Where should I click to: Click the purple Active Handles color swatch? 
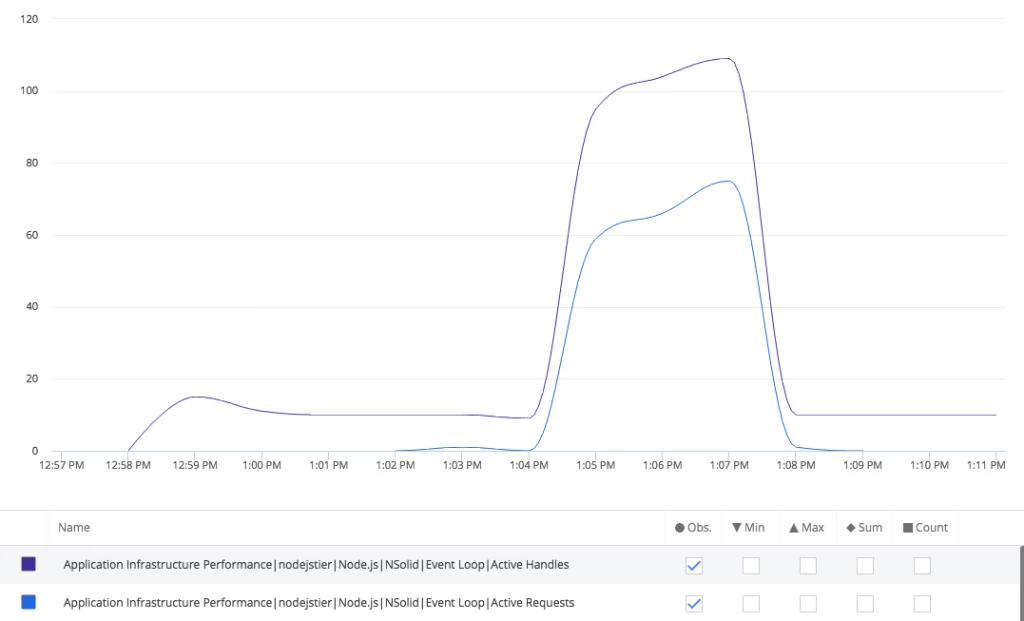click(x=29, y=565)
